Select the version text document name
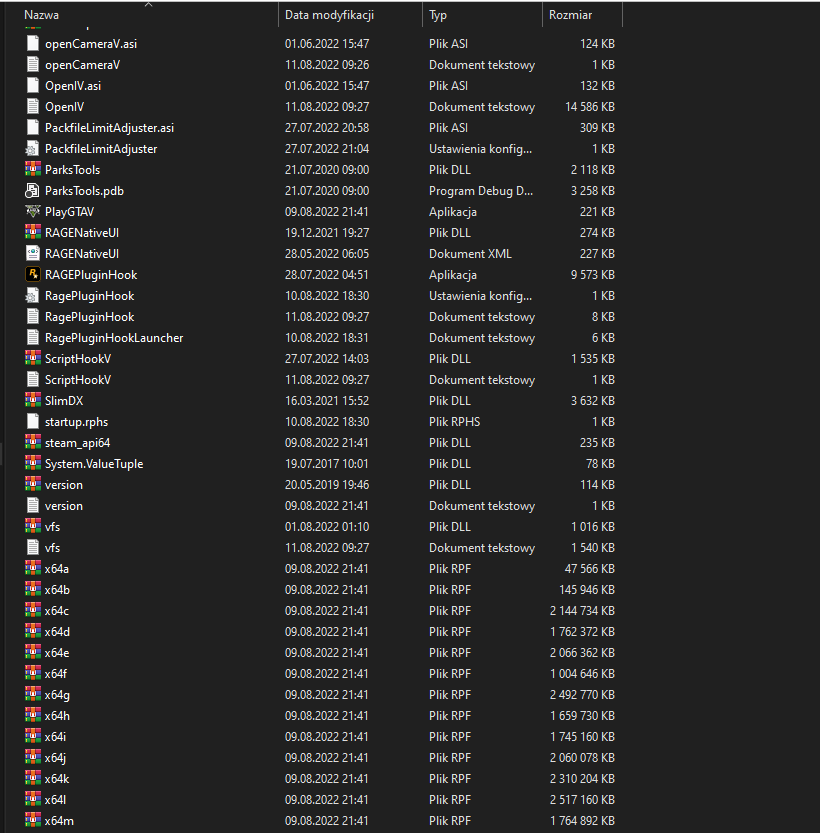Screen dimensions: 820x833 [x=64, y=506]
